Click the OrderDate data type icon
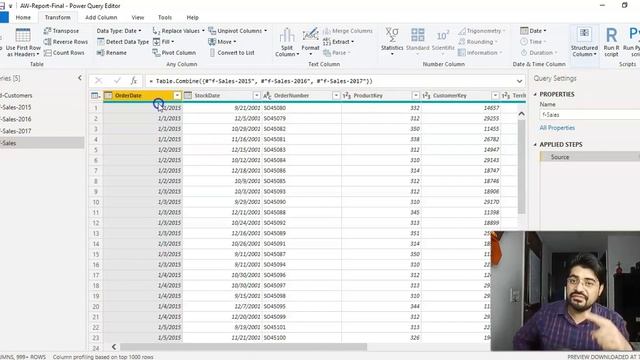 point(108,96)
